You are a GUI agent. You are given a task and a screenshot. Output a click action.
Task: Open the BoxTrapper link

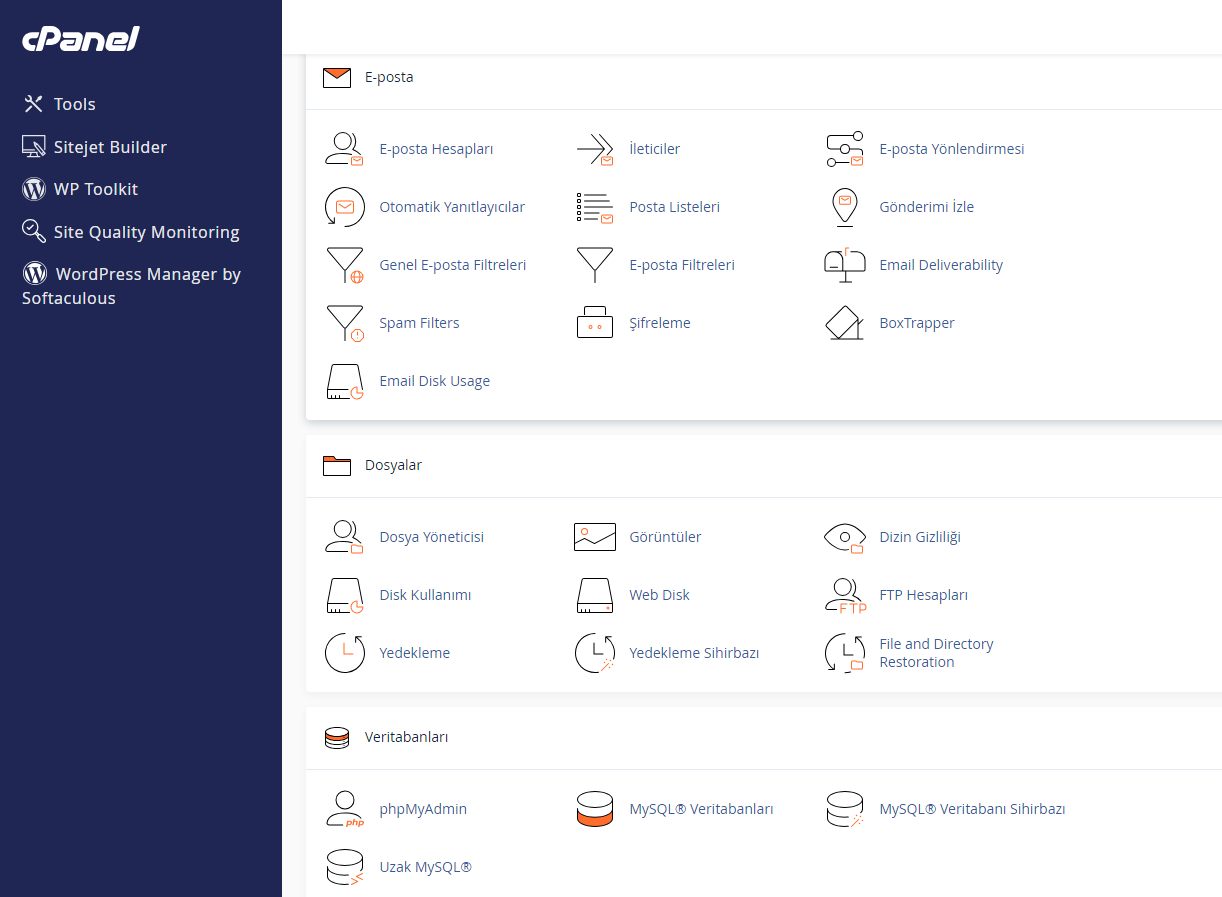[917, 323]
